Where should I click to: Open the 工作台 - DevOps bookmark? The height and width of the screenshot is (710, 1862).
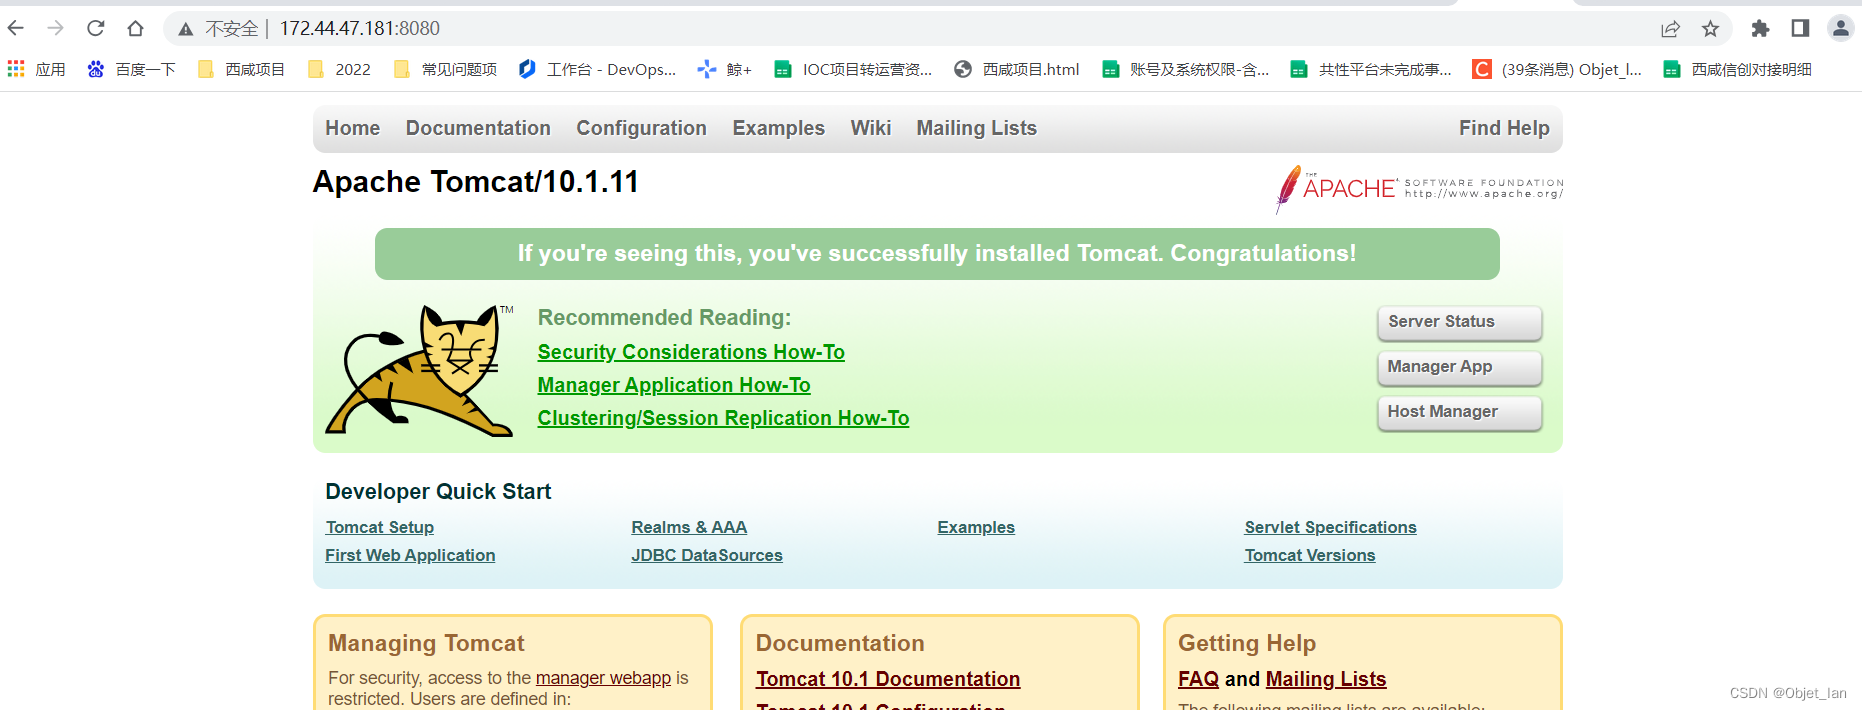point(597,69)
